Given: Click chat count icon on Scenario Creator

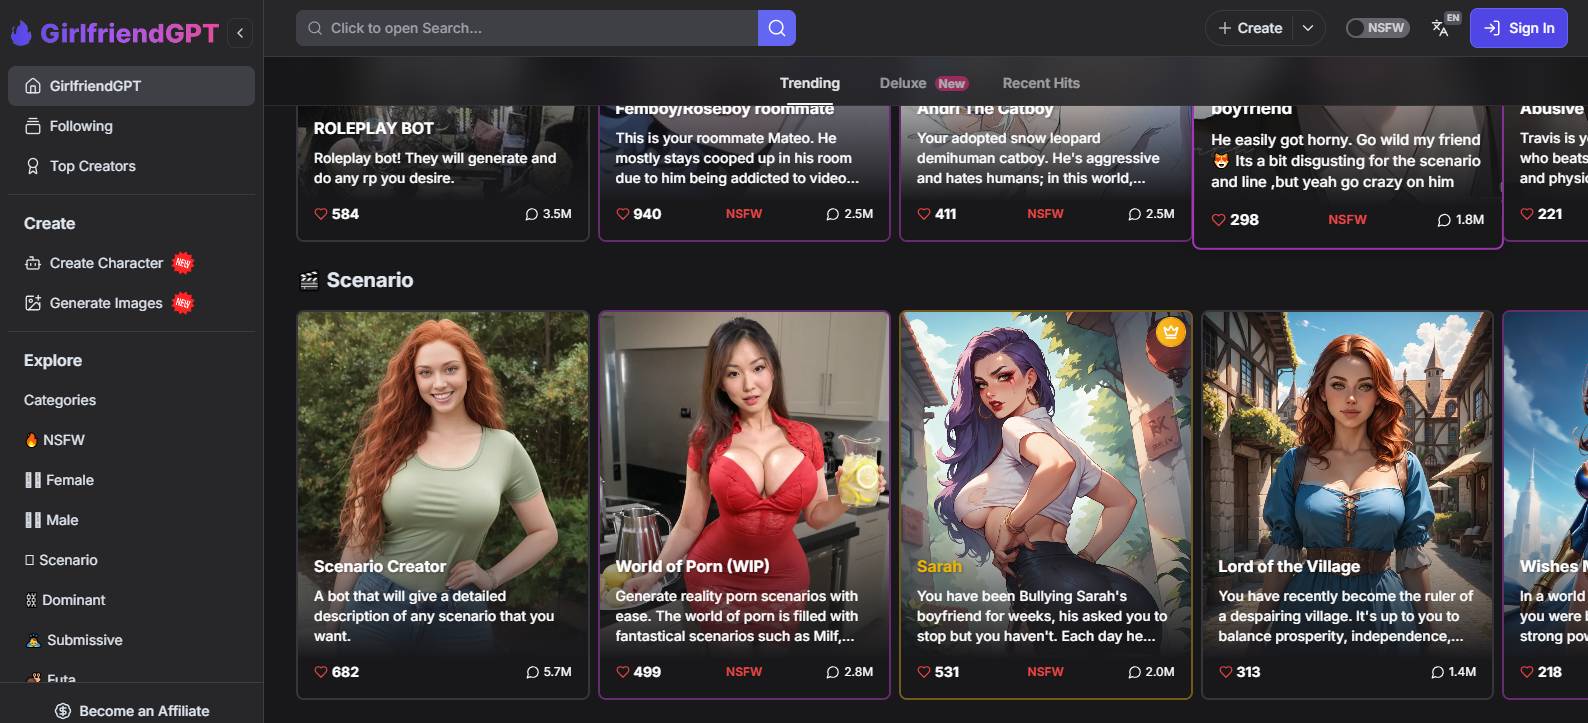Looking at the screenshot, I should point(532,672).
